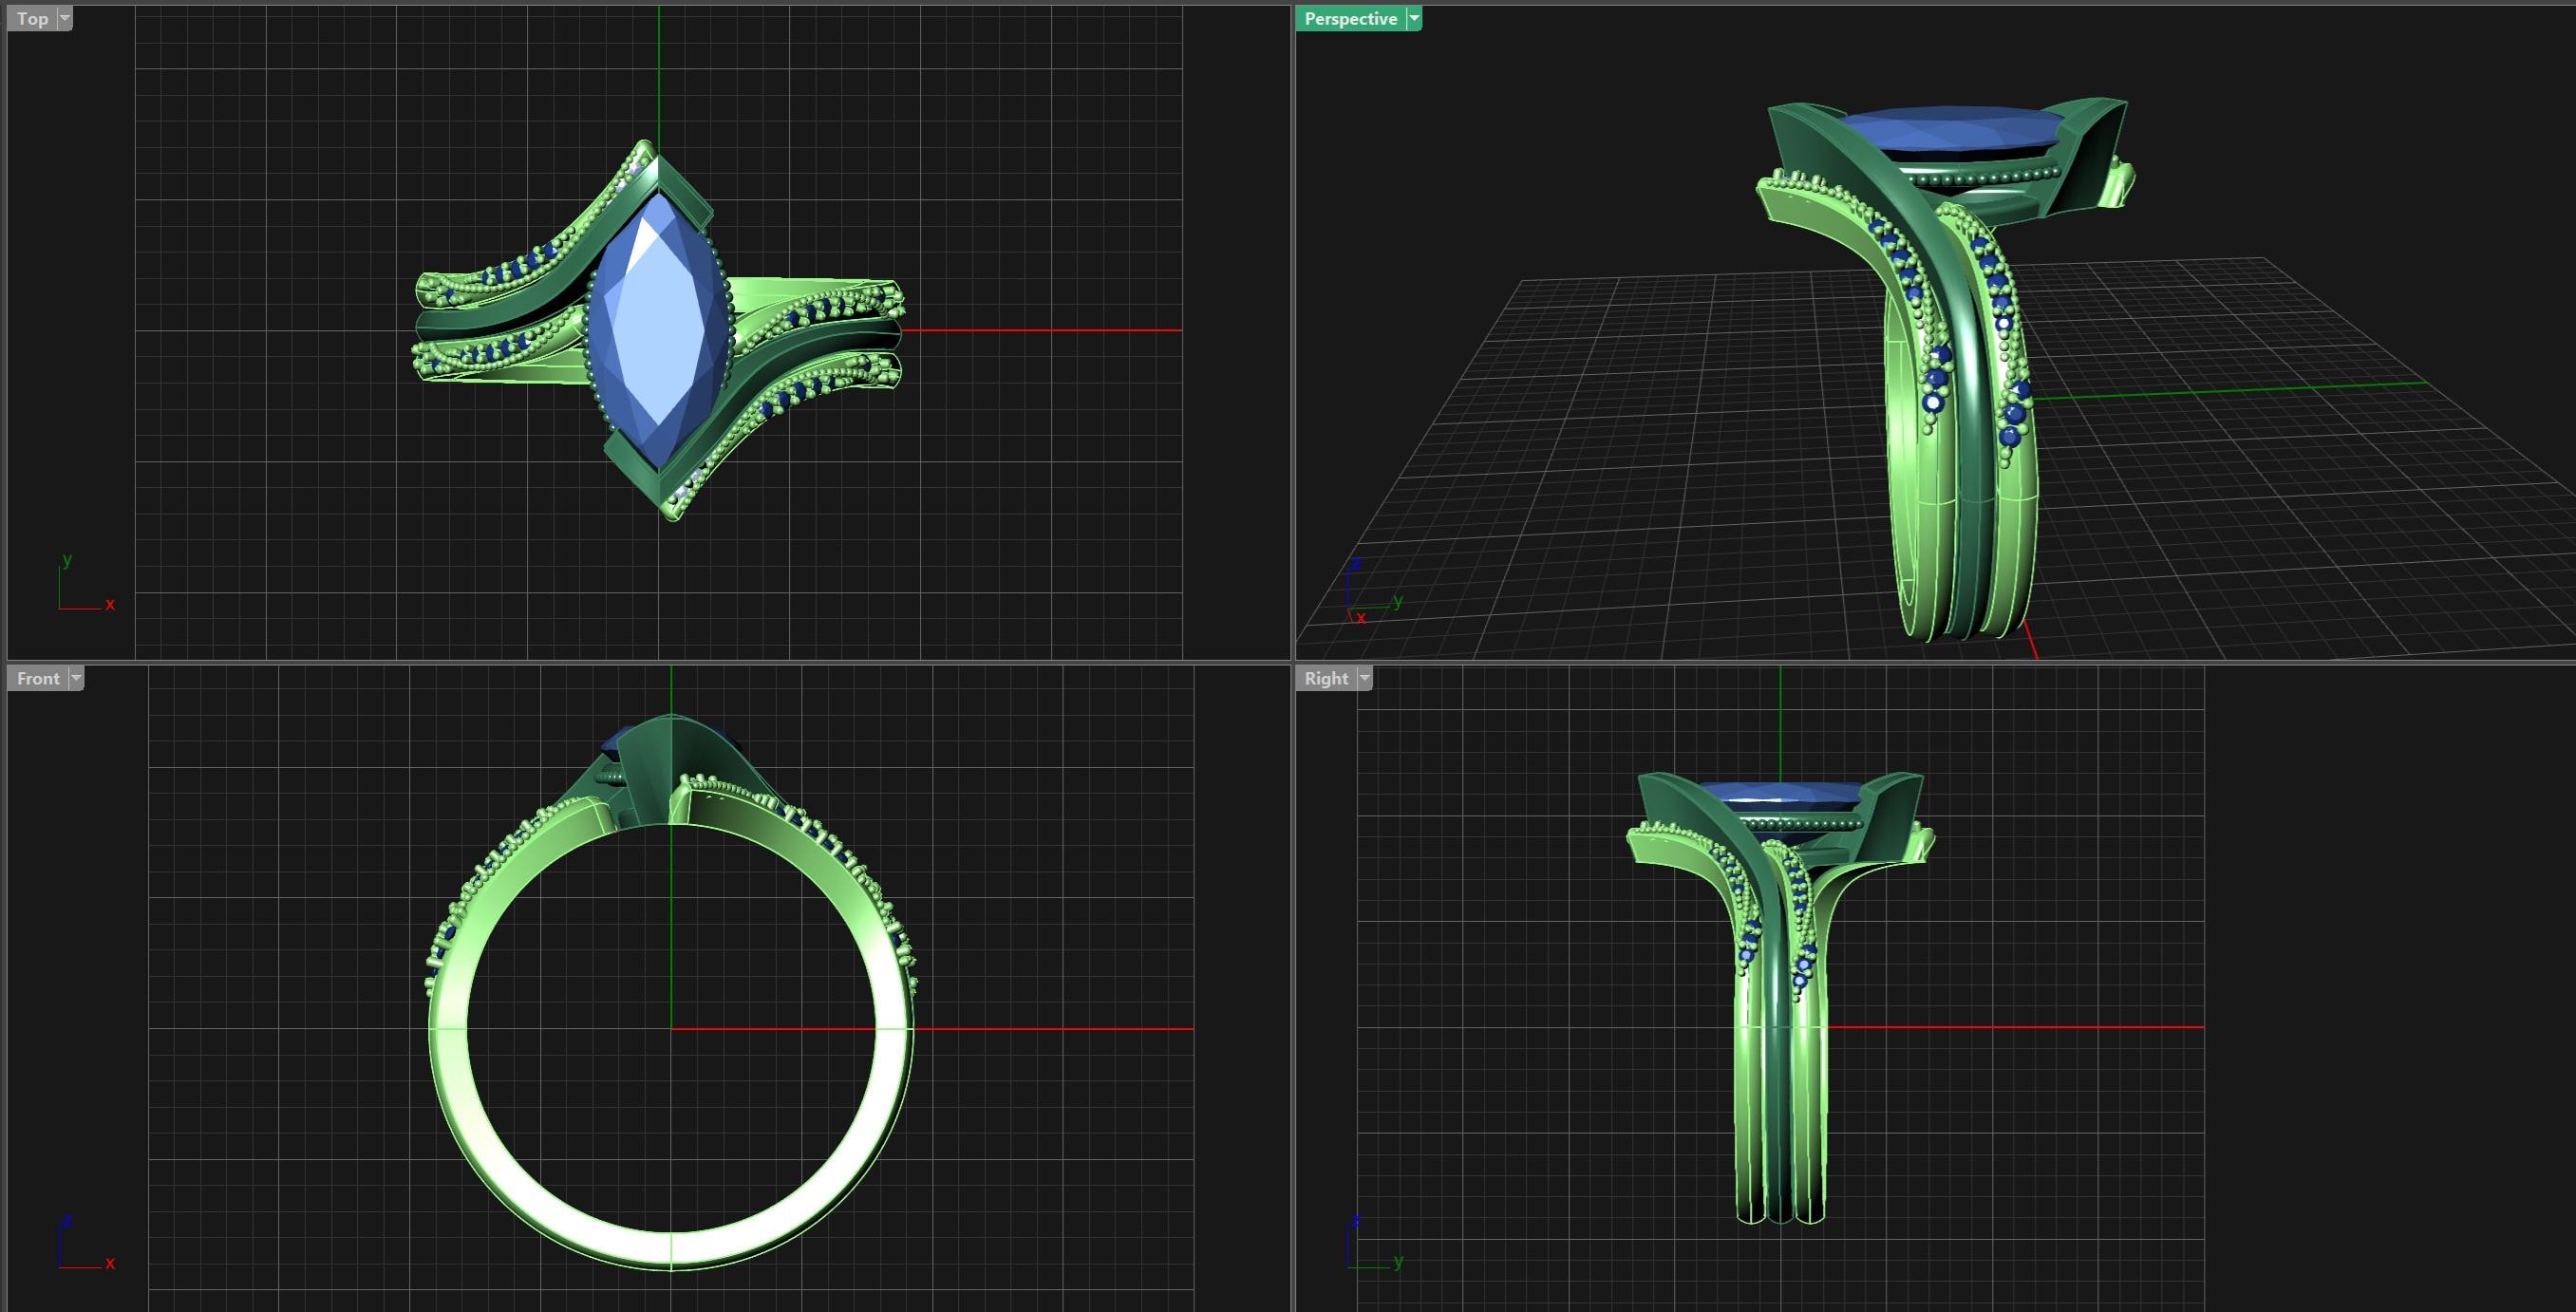Viewport: 2576px width, 1312px height.
Task: Select the blue marquise gemstone in Top view
Action: [657, 330]
